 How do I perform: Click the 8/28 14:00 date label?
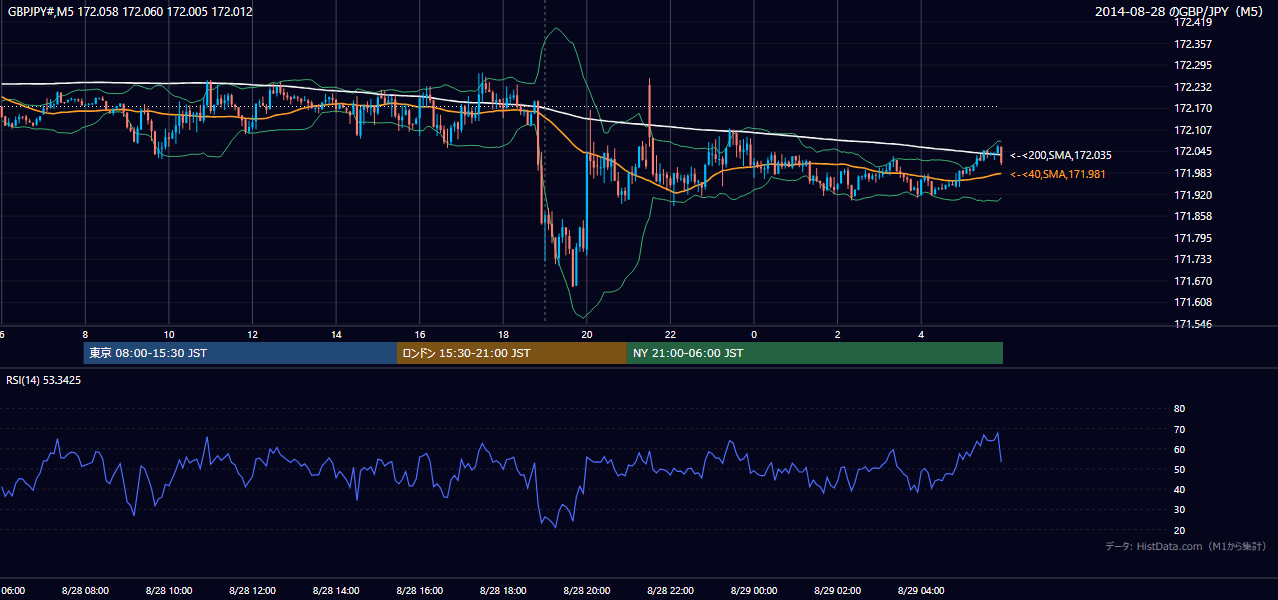click(336, 590)
